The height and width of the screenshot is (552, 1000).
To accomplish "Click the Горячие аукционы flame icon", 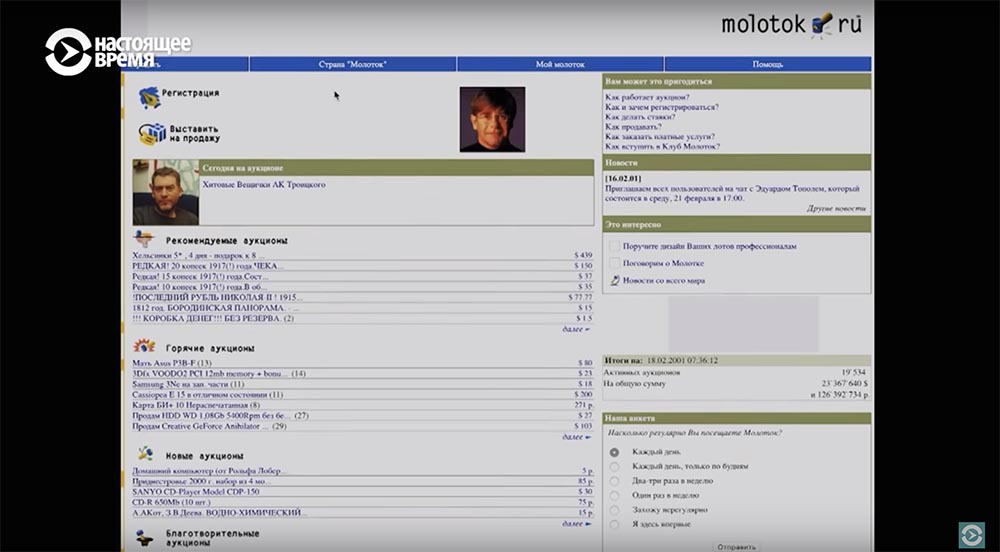I will point(144,346).
